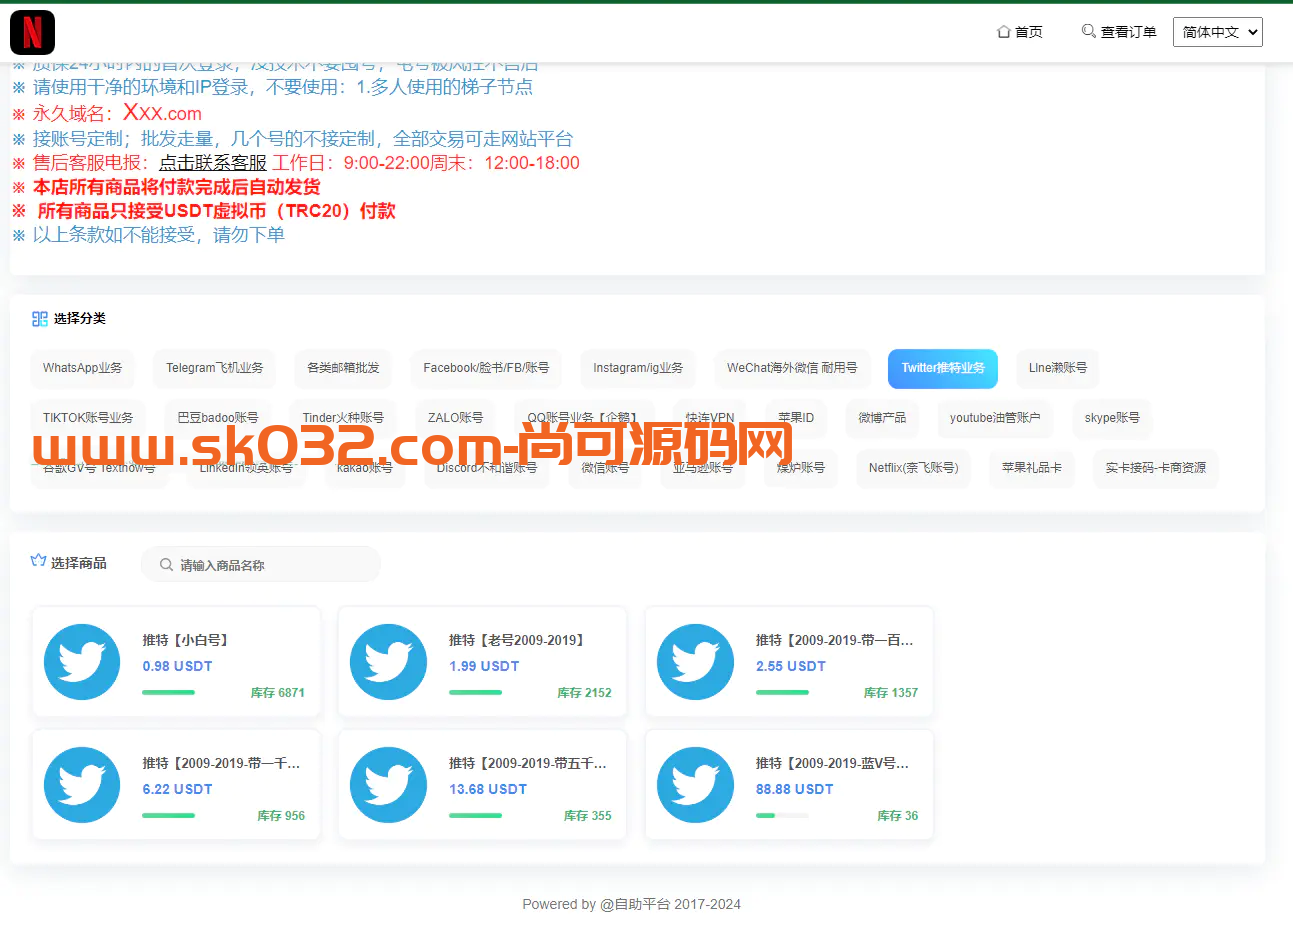Viewport: 1293px width, 931px height.
Task: Select the TIKTOK账号业务 category
Action: tap(88, 418)
